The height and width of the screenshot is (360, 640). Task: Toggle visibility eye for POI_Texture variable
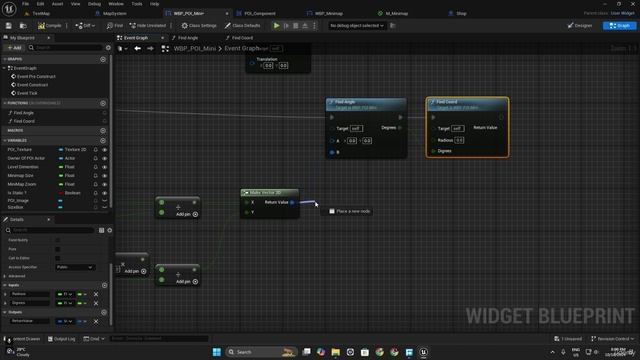pyautogui.click(x=104, y=150)
